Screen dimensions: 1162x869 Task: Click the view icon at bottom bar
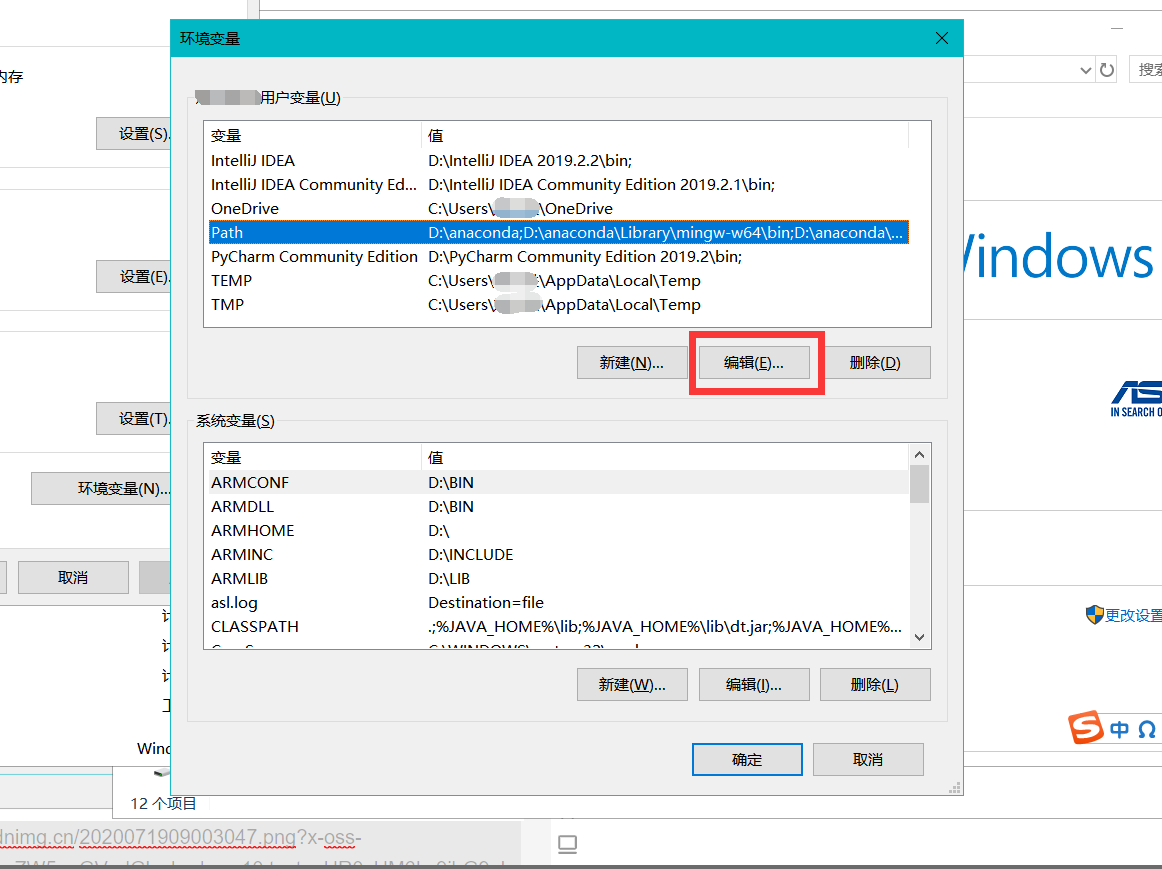click(x=568, y=844)
